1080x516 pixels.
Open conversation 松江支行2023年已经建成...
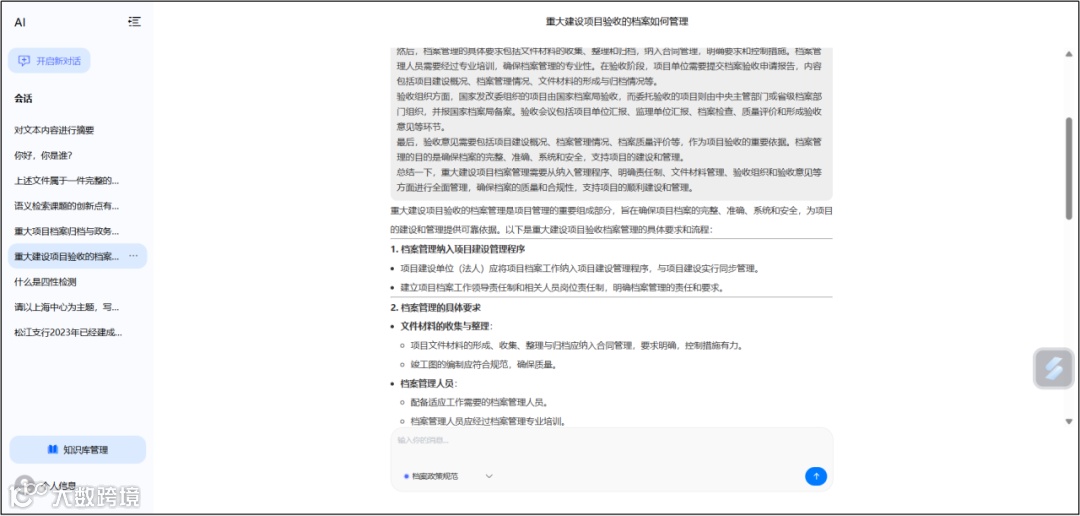pos(68,332)
